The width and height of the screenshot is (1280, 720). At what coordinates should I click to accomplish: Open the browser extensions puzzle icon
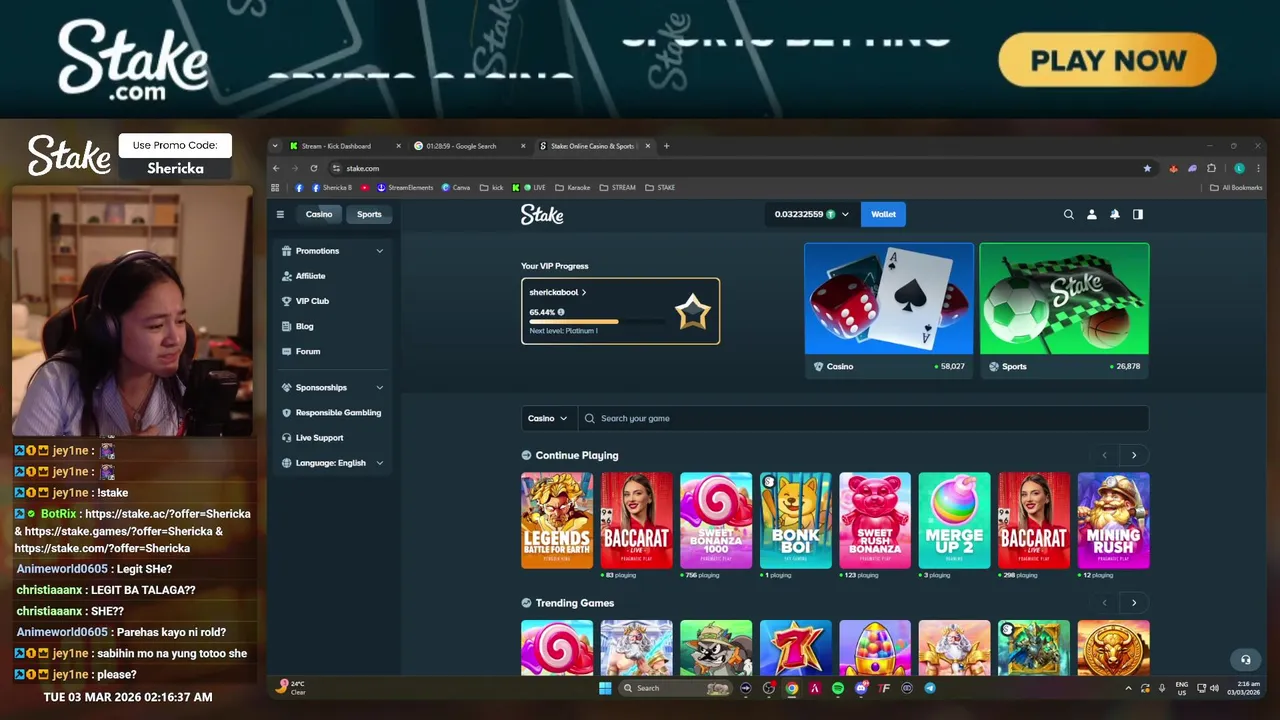pos(1211,168)
